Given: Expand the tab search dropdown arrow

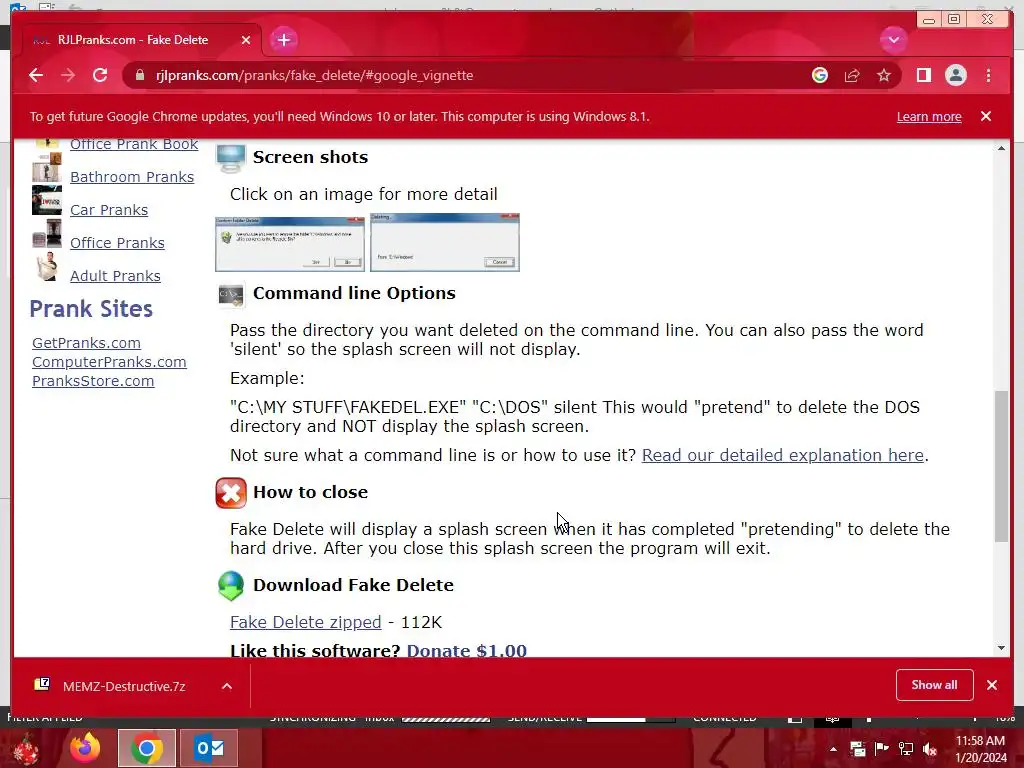Looking at the screenshot, I should click(893, 40).
